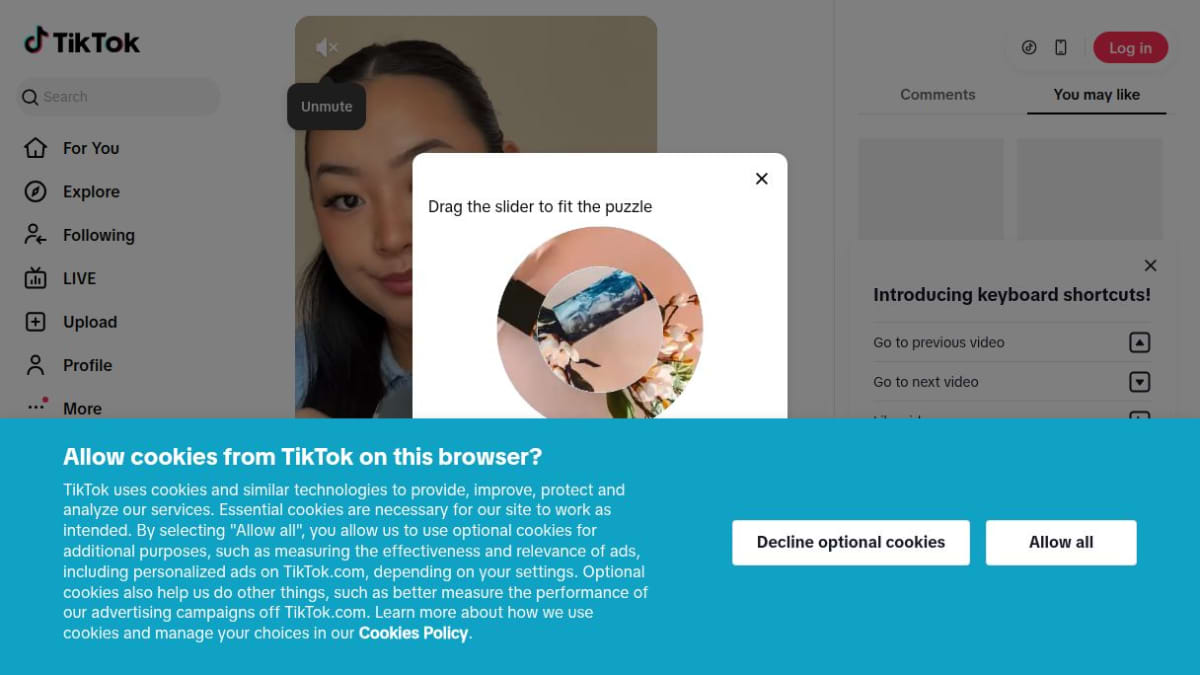This screenshot has width=1200, height=675.
Task: Click Decline optional cookies
Action: coord(851,542)
